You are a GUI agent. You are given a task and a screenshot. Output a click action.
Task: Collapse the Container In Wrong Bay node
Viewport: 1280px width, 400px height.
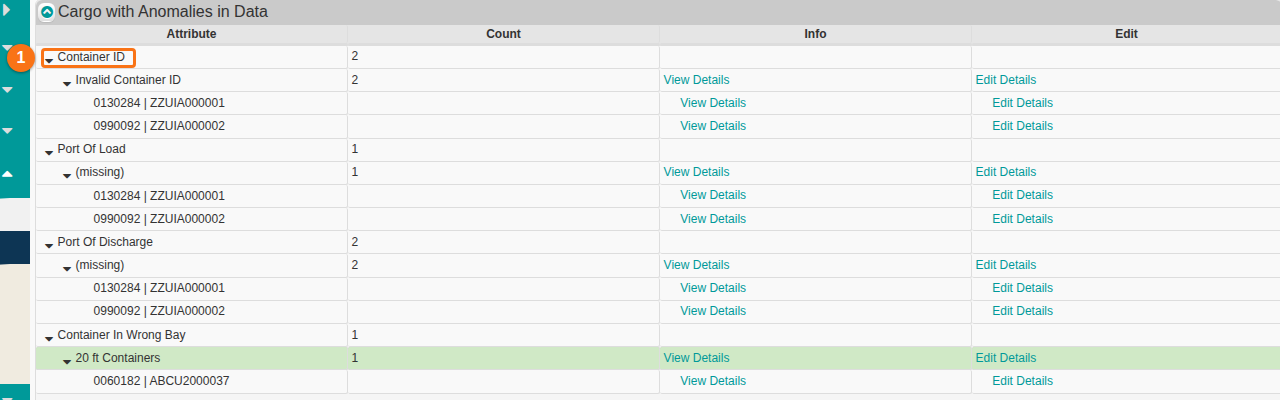pos(49,338)
